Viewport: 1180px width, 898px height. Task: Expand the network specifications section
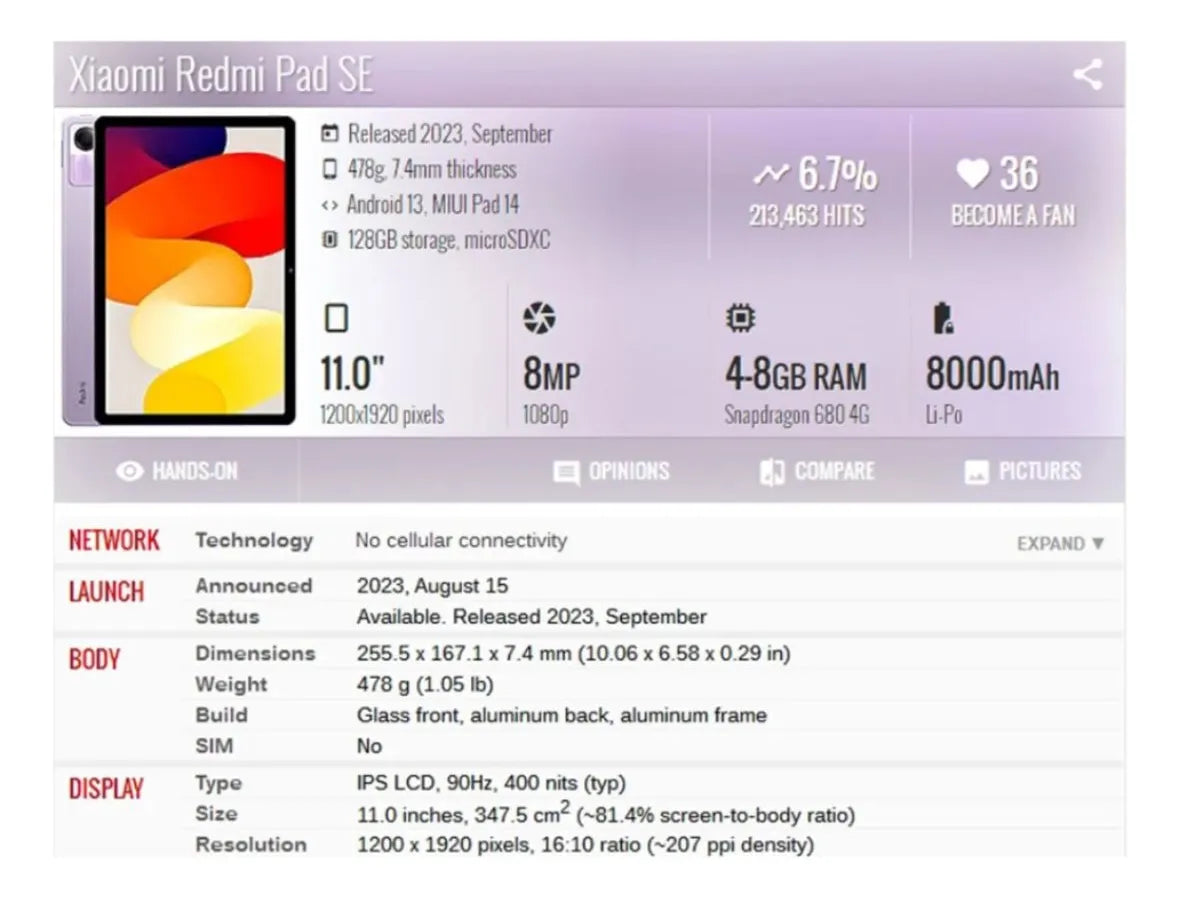point(1060,544)
